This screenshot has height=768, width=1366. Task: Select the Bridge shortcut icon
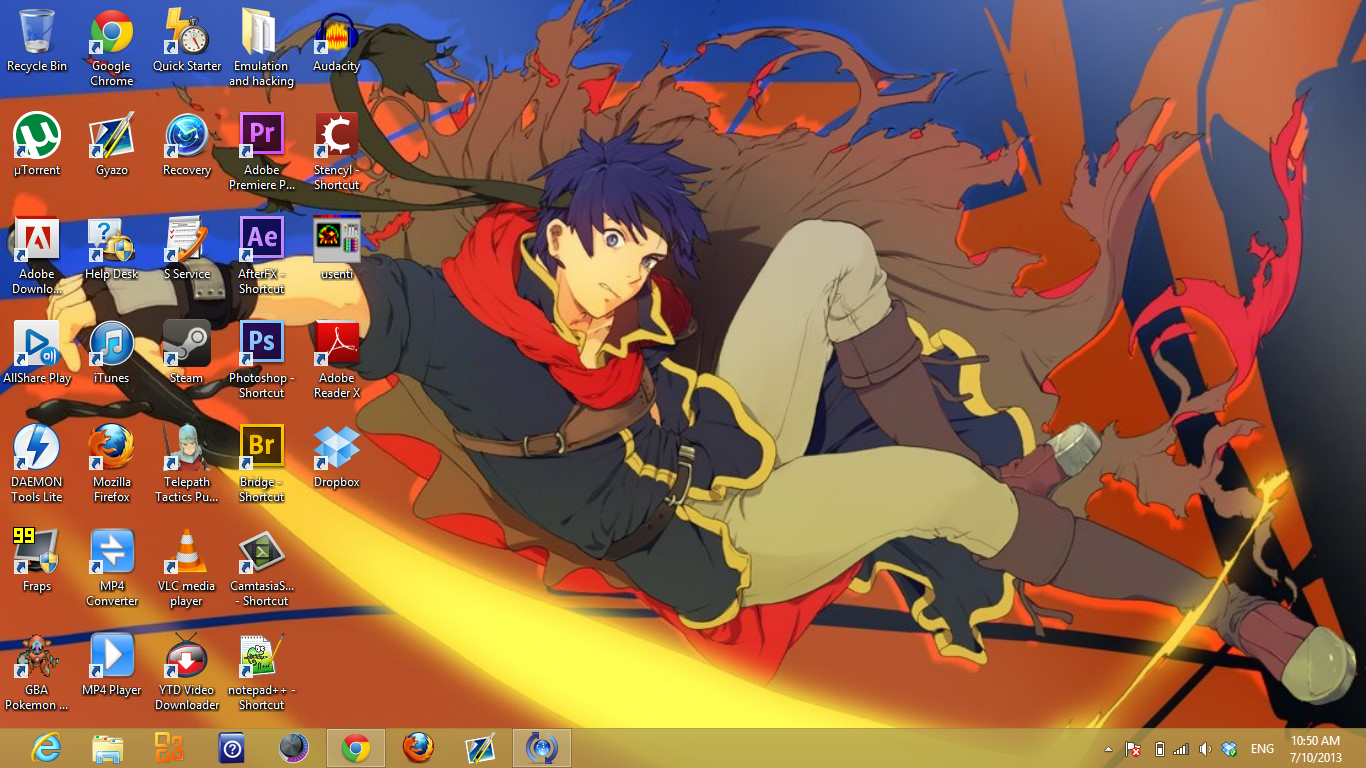coord(262,464)
